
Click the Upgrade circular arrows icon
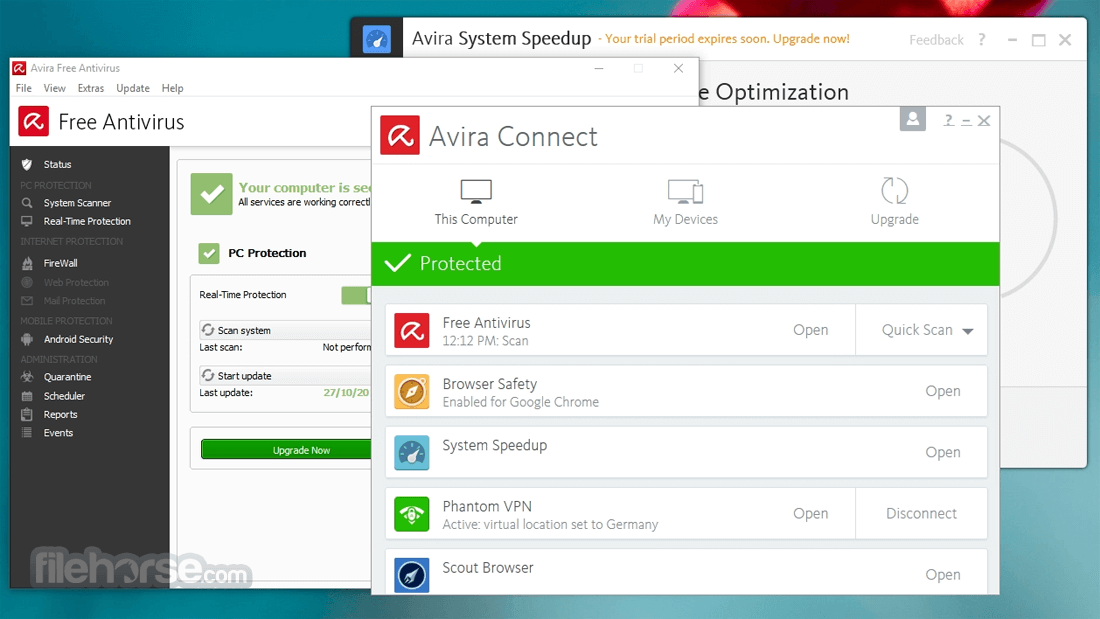coord(894,191)
